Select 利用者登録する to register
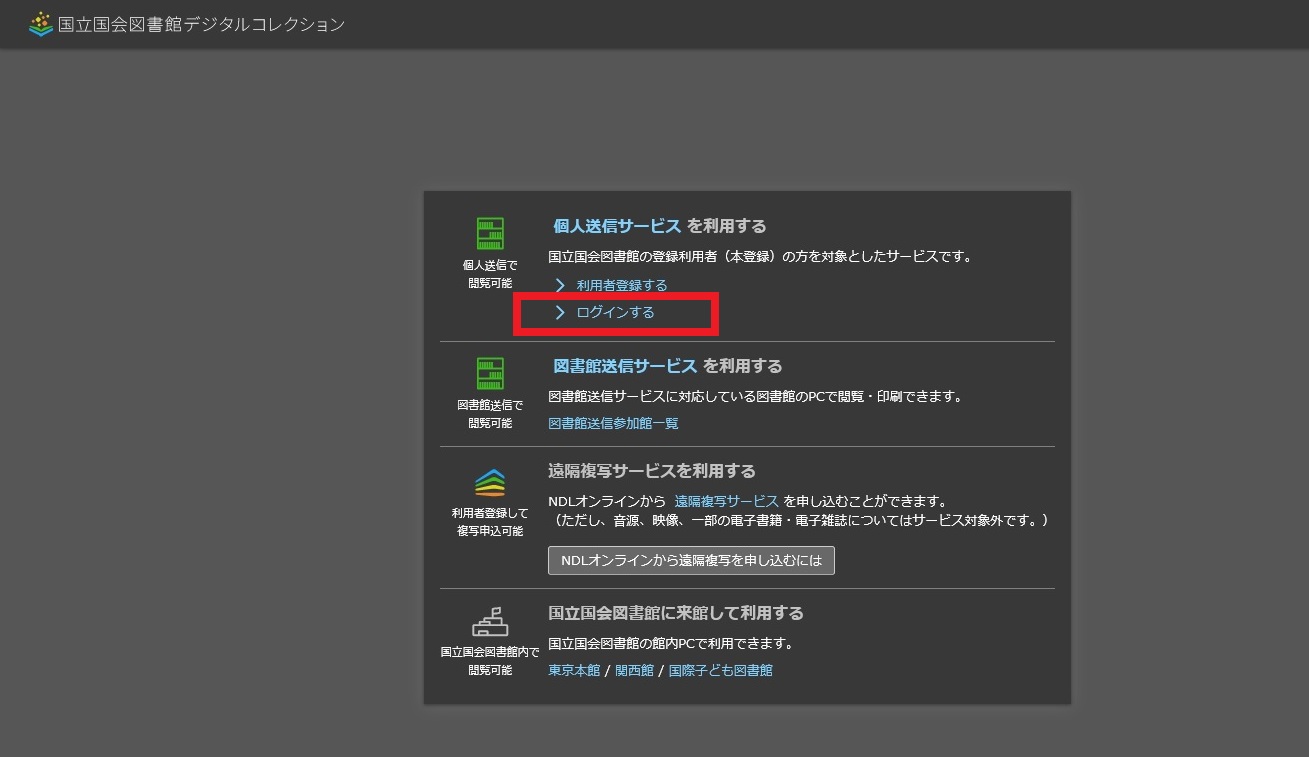The image size is (1309, 757). [621, 286]
